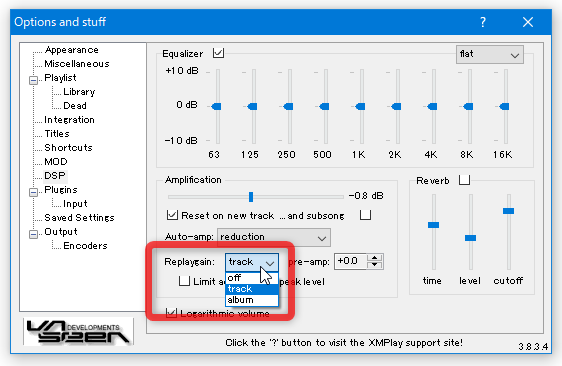Click the 500 Hz equalizer slider handle
Screen dimensions: 562x366
324,106
